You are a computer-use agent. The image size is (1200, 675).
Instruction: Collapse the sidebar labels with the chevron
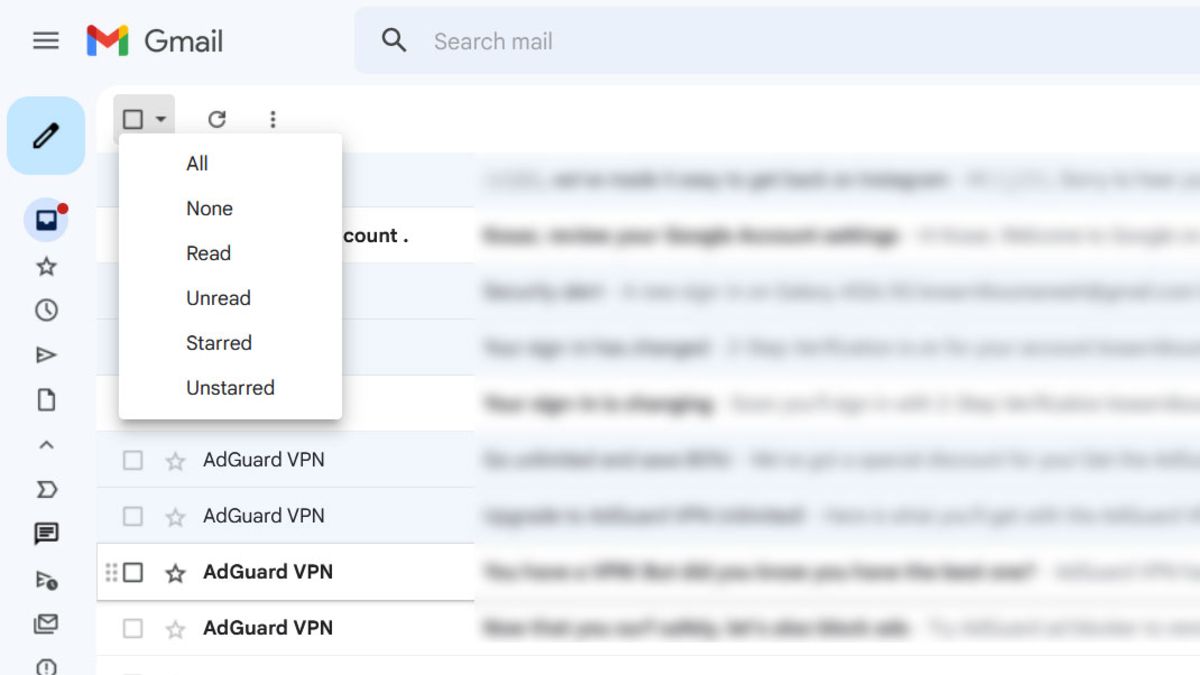pos(46,445)
